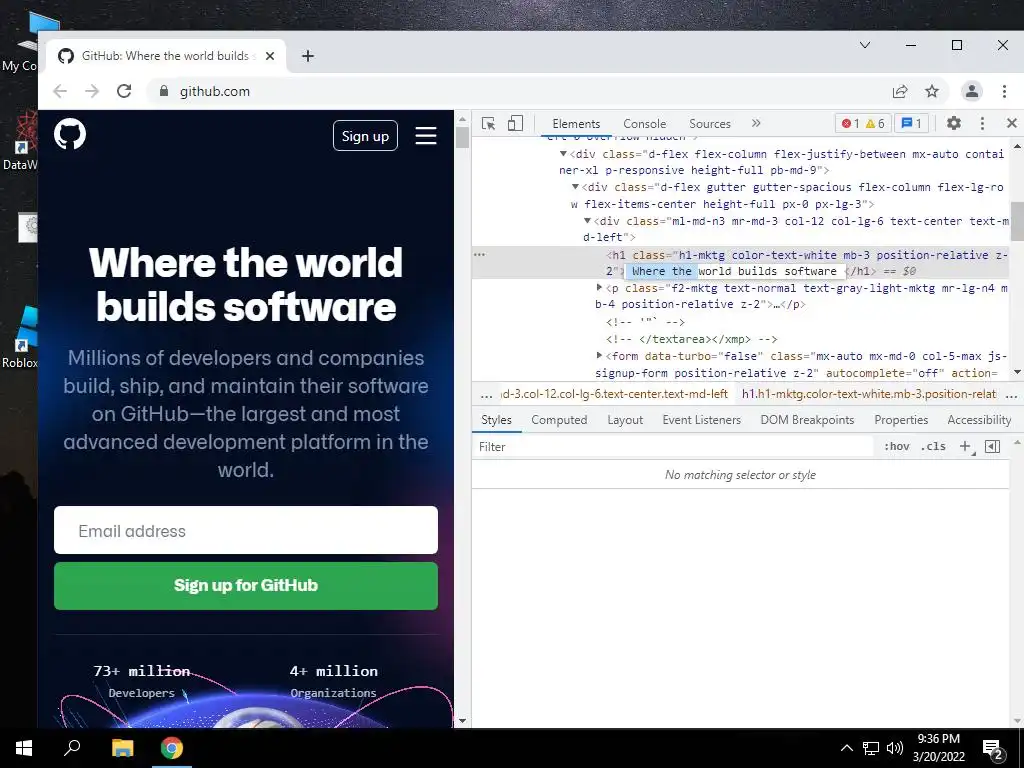Open the notification center icon
1024x768 pixels.
pos(993,749)
